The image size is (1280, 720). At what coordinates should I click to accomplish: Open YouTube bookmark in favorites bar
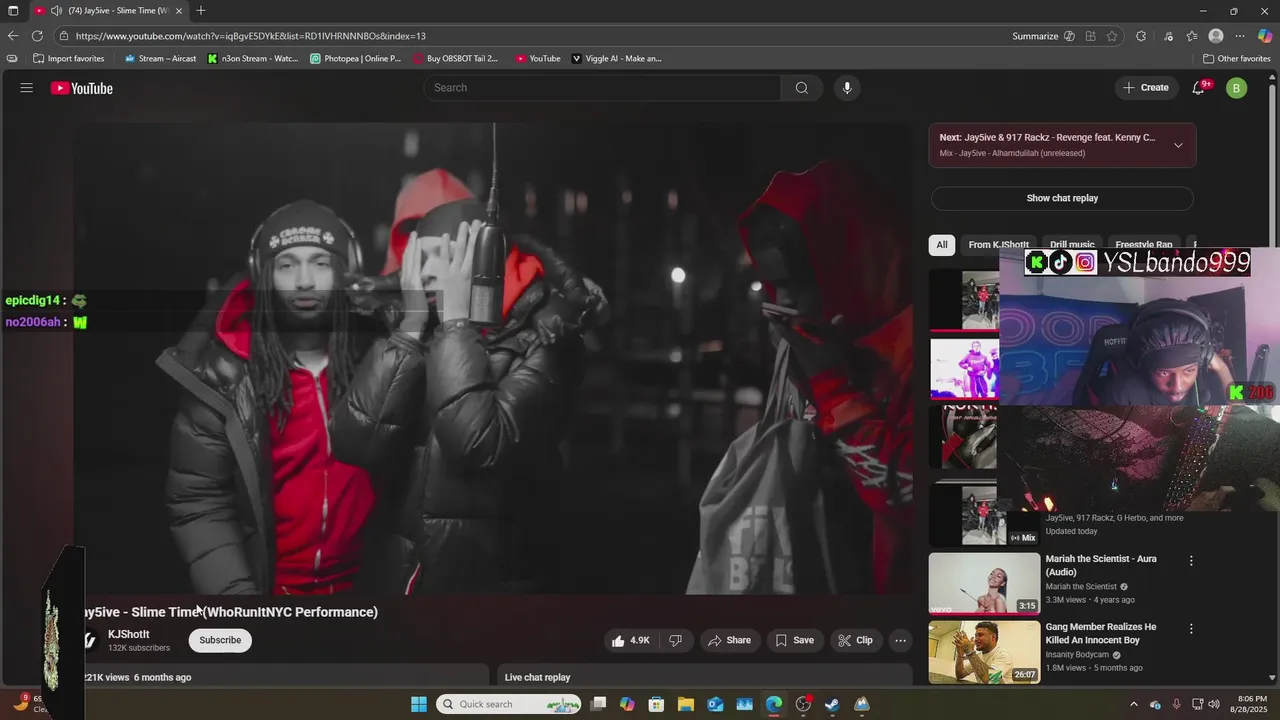pyautogui.click(x=538, y=58)
